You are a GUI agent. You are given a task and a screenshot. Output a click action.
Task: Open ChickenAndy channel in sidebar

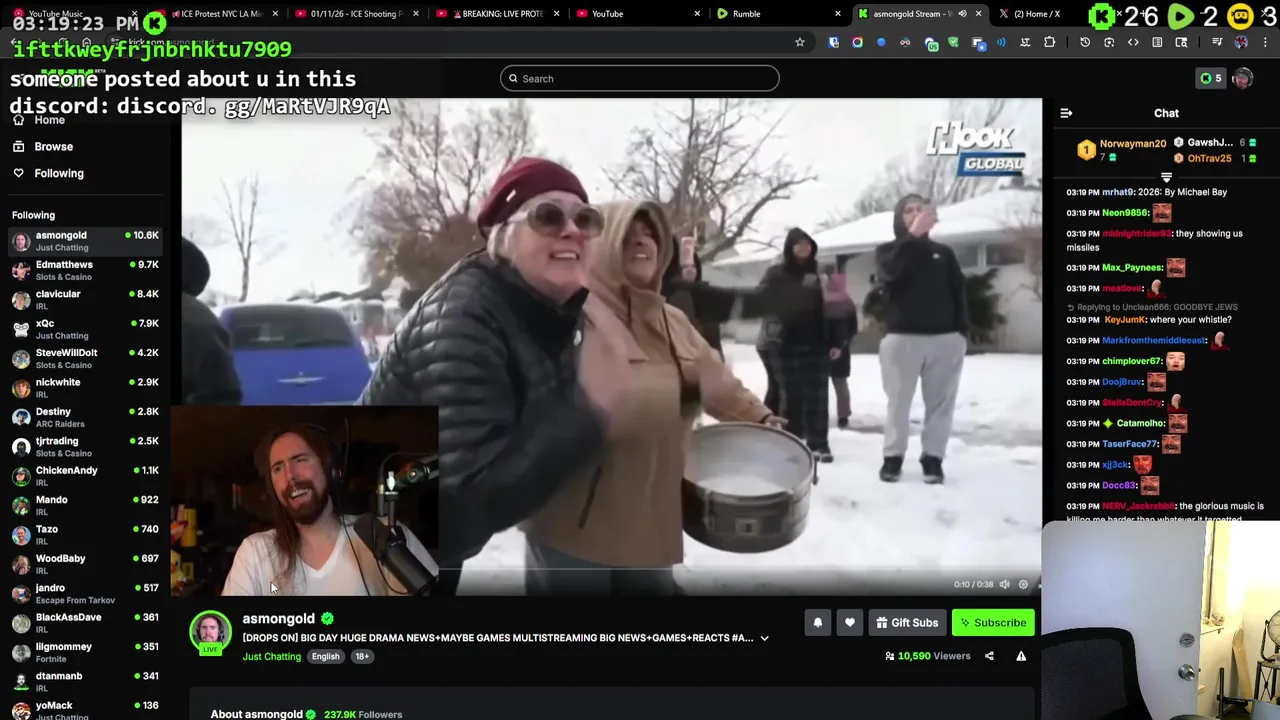click(x=85, y=476)
